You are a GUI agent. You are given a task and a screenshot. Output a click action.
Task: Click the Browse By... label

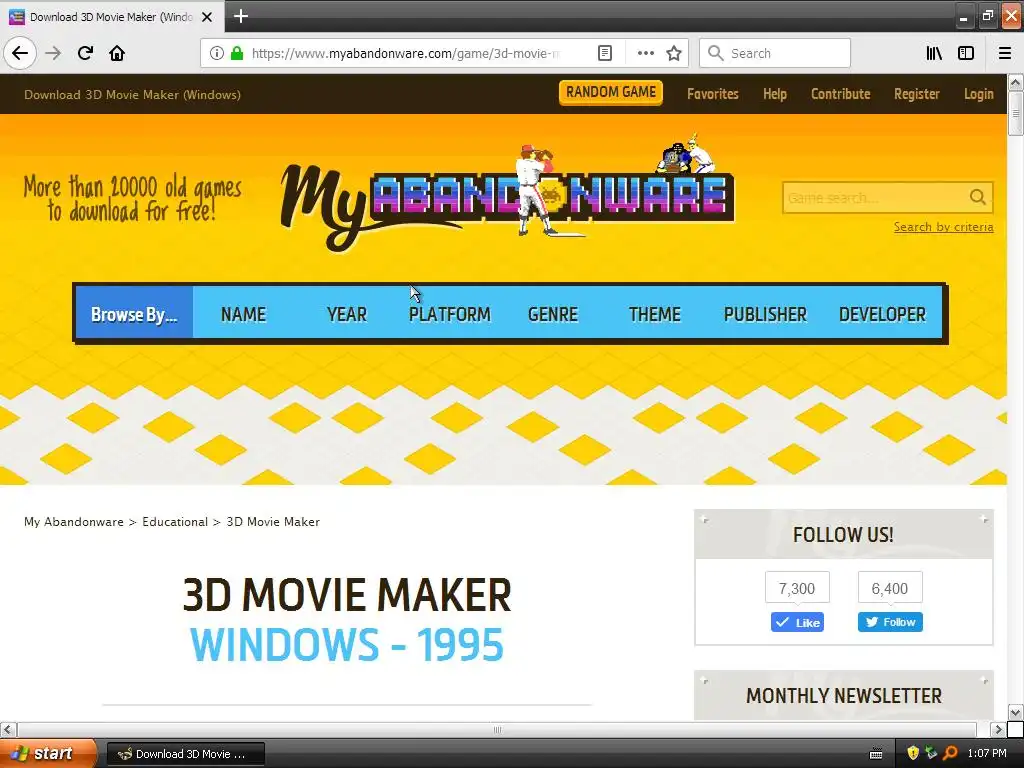pos(134,314)
